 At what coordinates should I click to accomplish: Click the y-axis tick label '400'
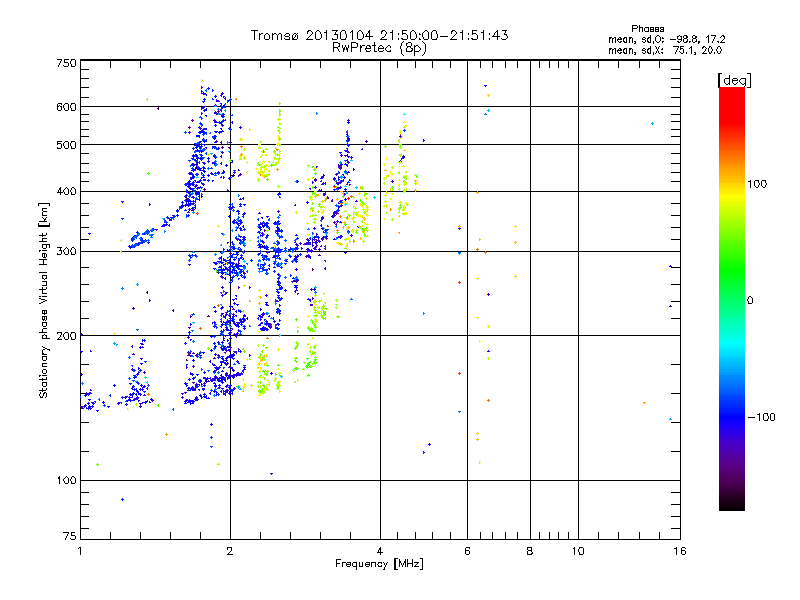66,192
